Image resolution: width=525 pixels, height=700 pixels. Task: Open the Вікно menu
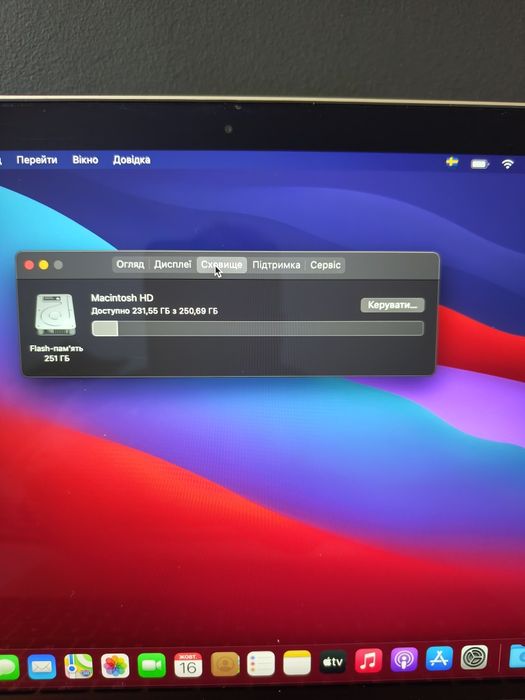(x=85, y=160)
